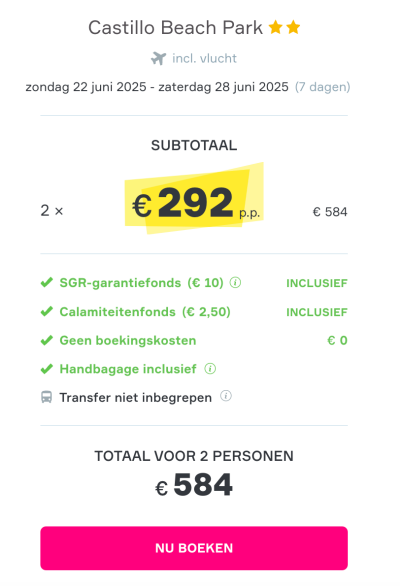Click the first star next to the hotel name
The image size is (400, 586).
pos(276,27)
